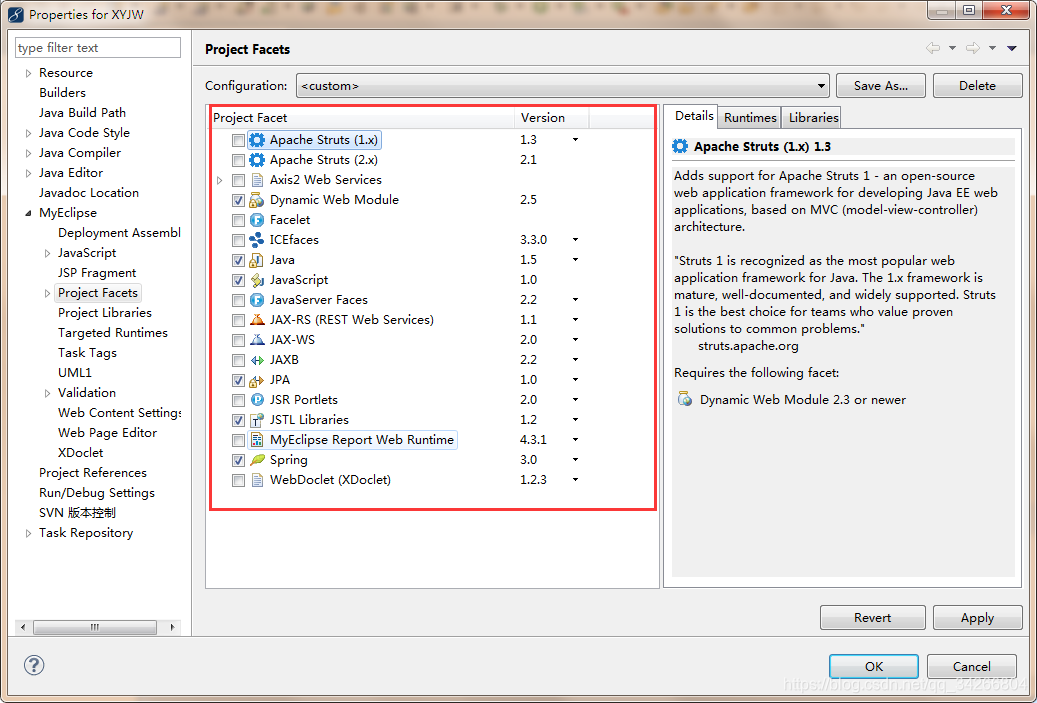Image resolution: width=1037 pixels, height=703 pixels.
Task: Select Project Facets in tree
Action: 98,292
